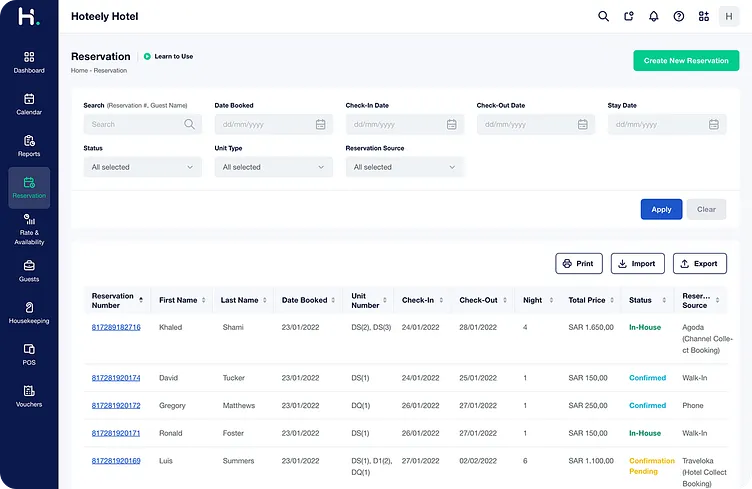Screen dimensions: 752x489
Task: Go to Reports in the sidebar
Action: (x=29, y=146)
